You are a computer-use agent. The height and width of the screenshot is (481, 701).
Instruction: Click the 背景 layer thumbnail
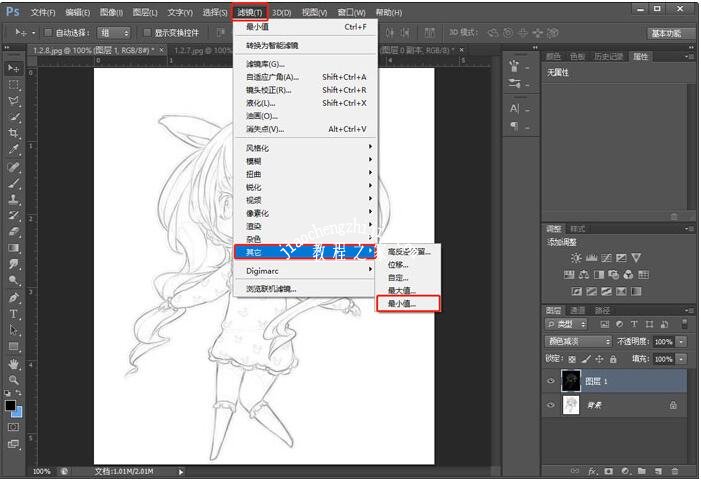(571, 405)
